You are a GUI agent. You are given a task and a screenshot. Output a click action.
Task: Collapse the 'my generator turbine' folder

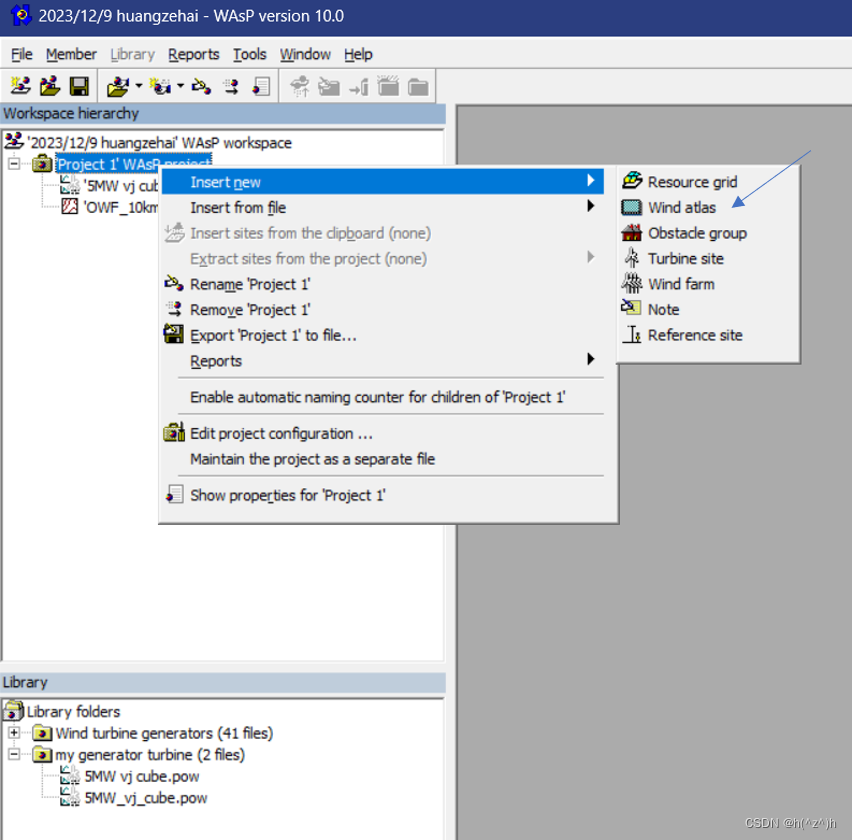[14, 754]
